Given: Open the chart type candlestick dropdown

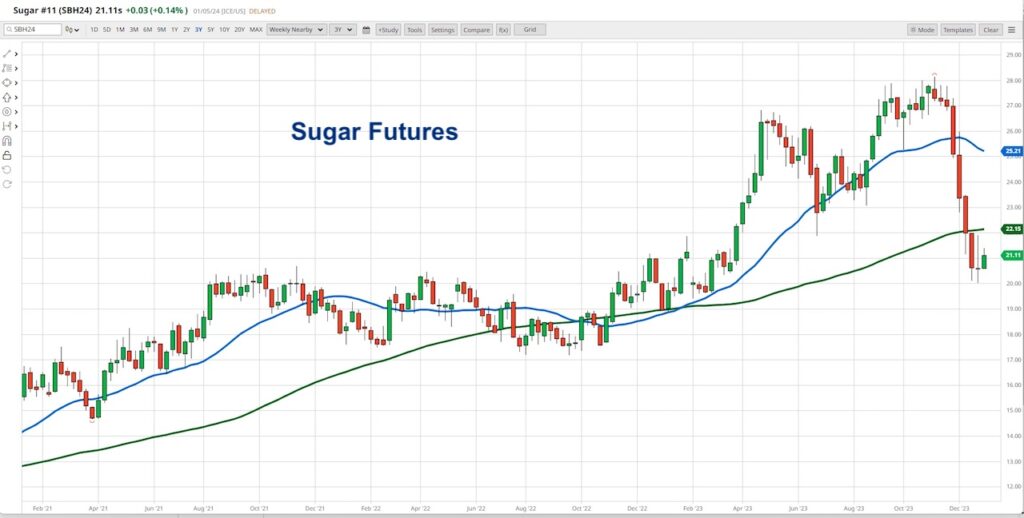Looking at the screenshot, I should coord(72,30).
